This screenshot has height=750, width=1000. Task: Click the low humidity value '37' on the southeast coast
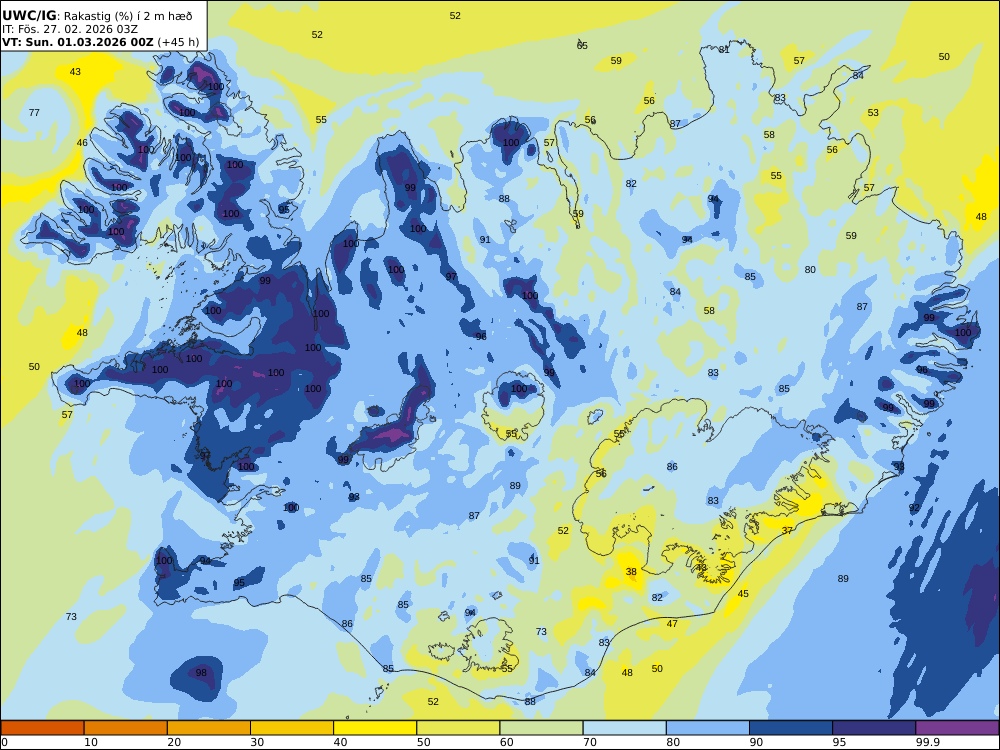point(787,530)
